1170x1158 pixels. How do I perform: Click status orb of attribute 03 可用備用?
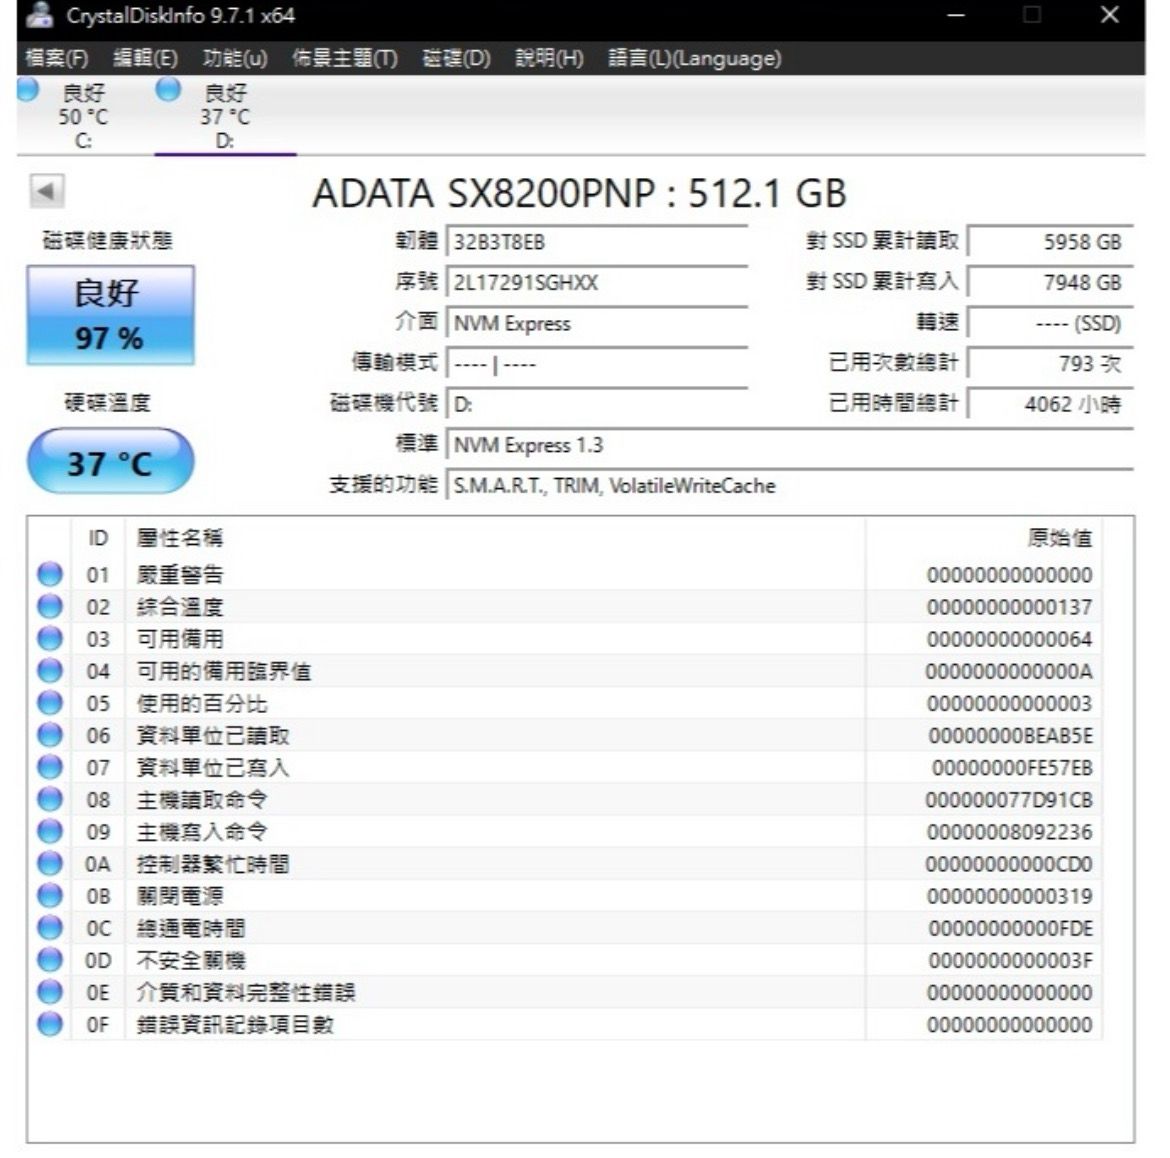click(x=50, y=638)
